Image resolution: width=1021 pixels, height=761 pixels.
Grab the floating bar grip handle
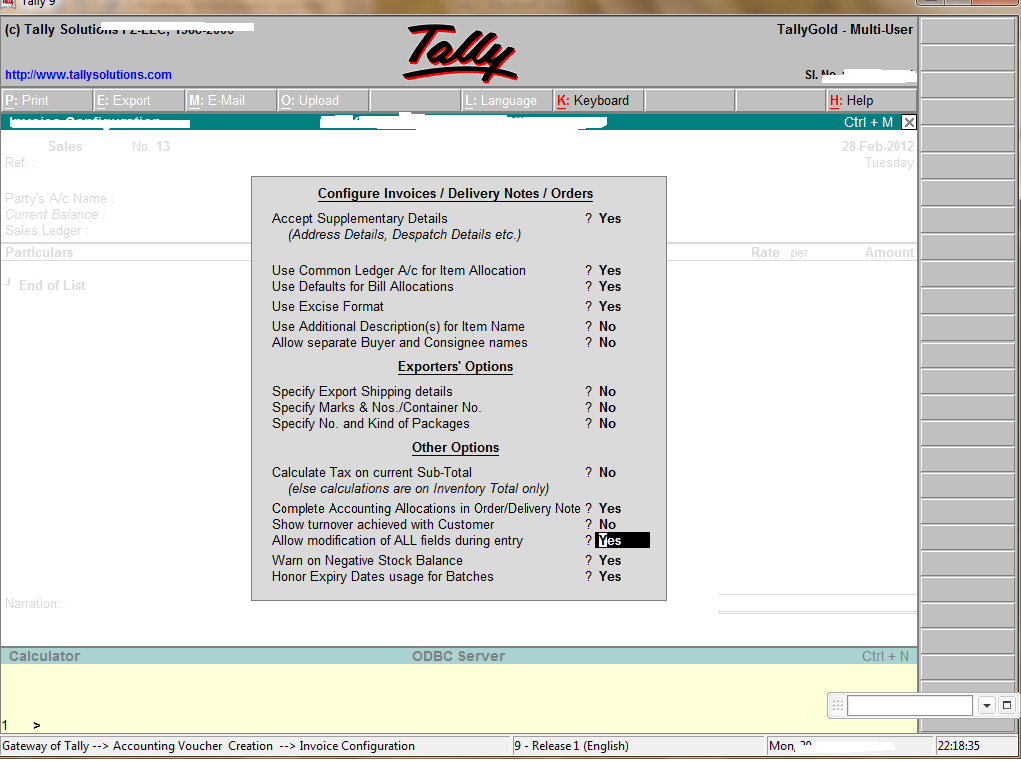click(x=837, y=705)
